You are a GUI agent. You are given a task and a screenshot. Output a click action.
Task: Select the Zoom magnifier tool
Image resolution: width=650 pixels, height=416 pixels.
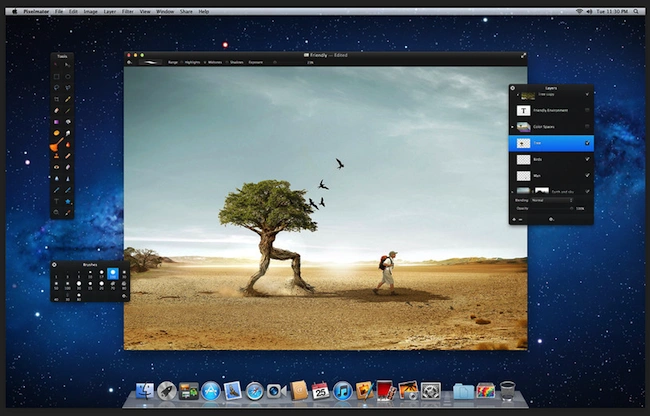click(56, 213)
